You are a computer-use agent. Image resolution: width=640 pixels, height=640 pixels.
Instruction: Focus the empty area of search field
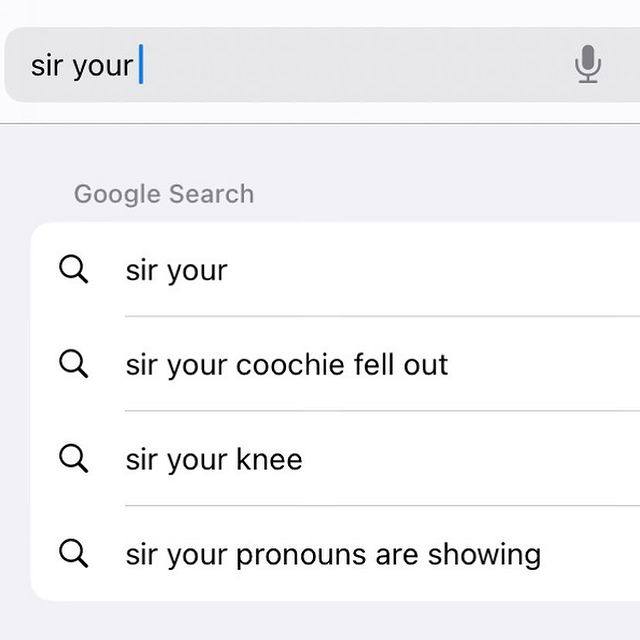[355, 64]
